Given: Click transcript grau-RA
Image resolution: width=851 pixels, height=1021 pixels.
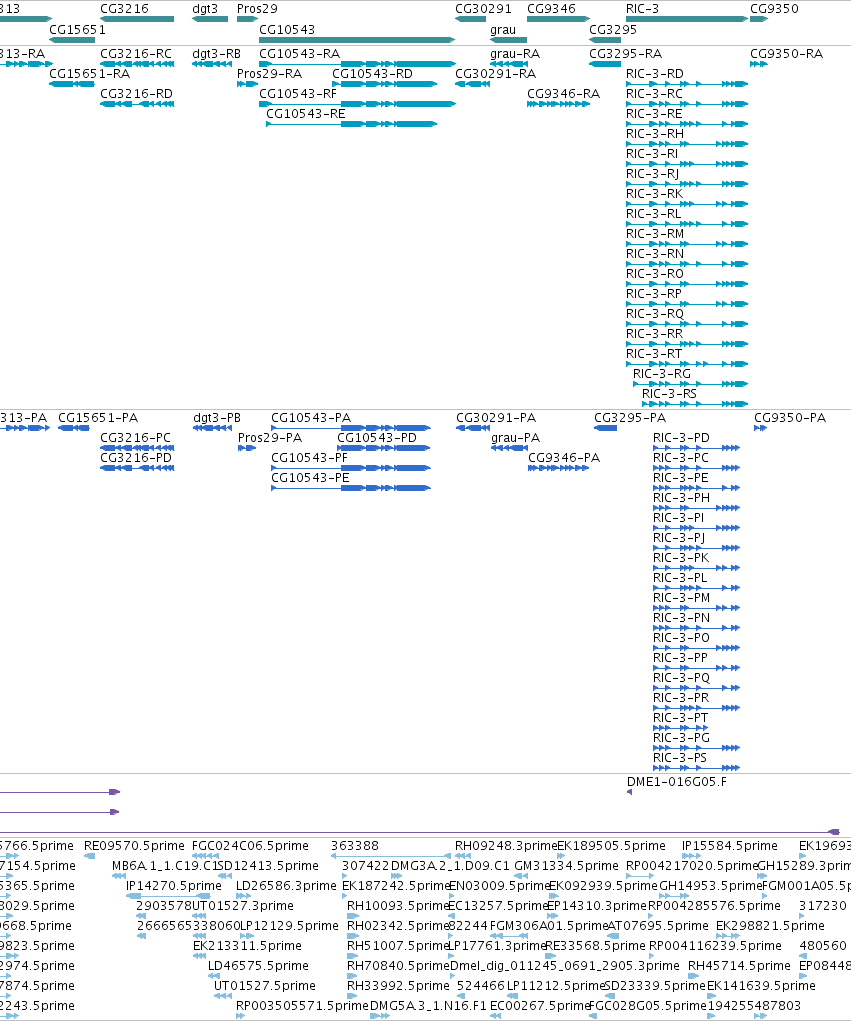Looking at the screenshot, I should pyautogui.click(x=515, y=53).
